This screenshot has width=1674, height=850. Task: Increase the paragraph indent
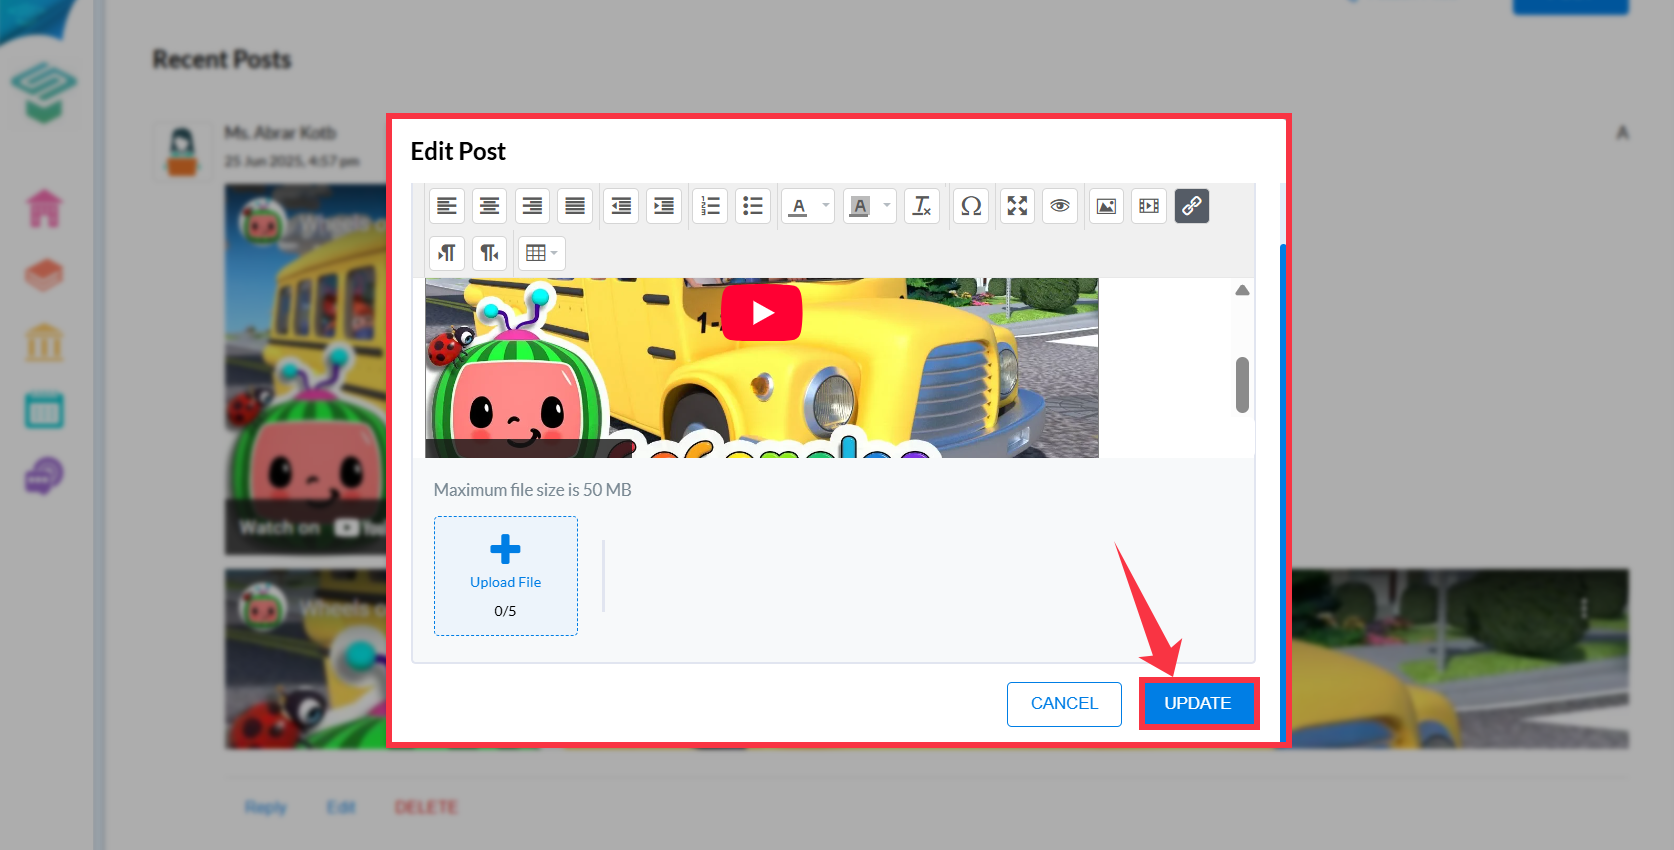pyautogui.click(x=664, y=206)
